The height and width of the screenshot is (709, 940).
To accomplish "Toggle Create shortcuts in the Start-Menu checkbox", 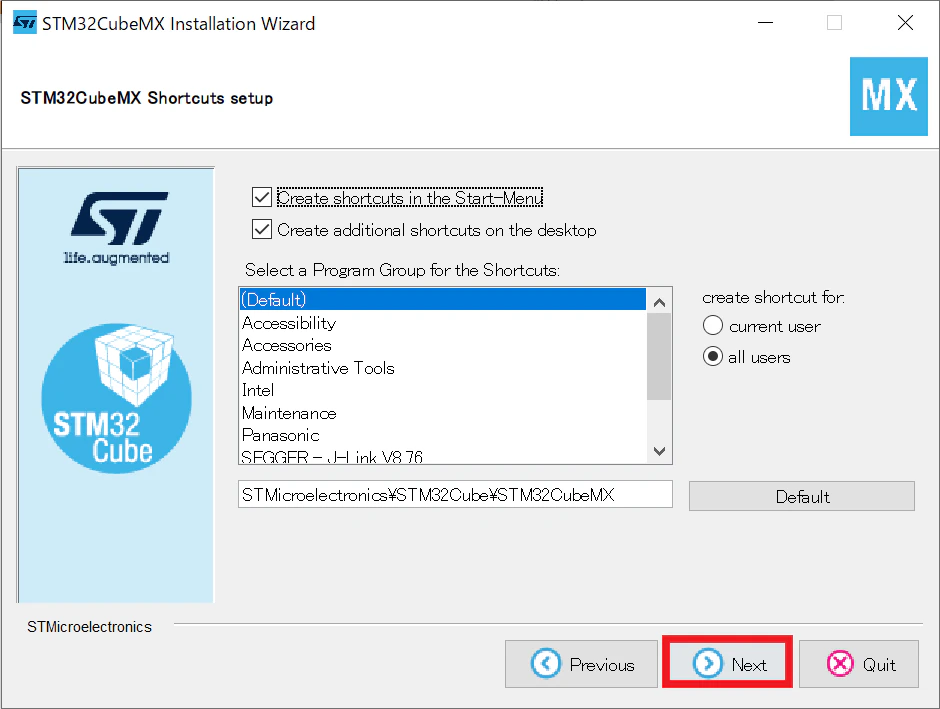I will (x=262, y=197).
